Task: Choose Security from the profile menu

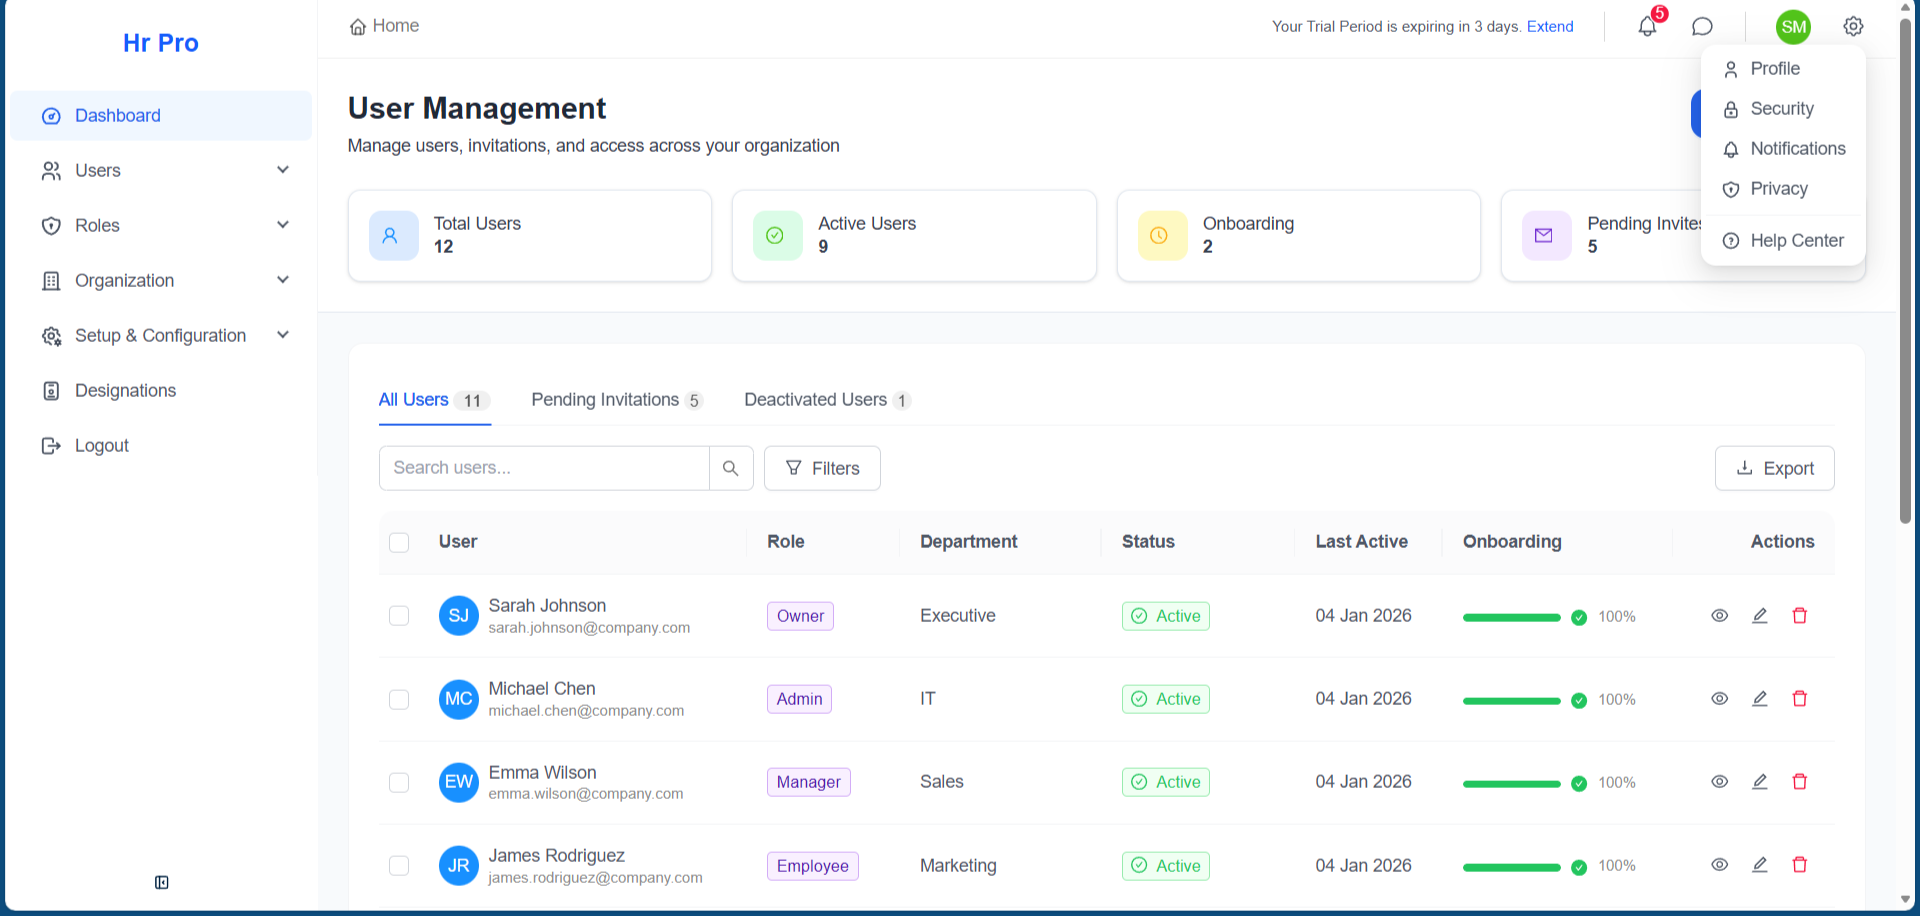Action: 1781,109
